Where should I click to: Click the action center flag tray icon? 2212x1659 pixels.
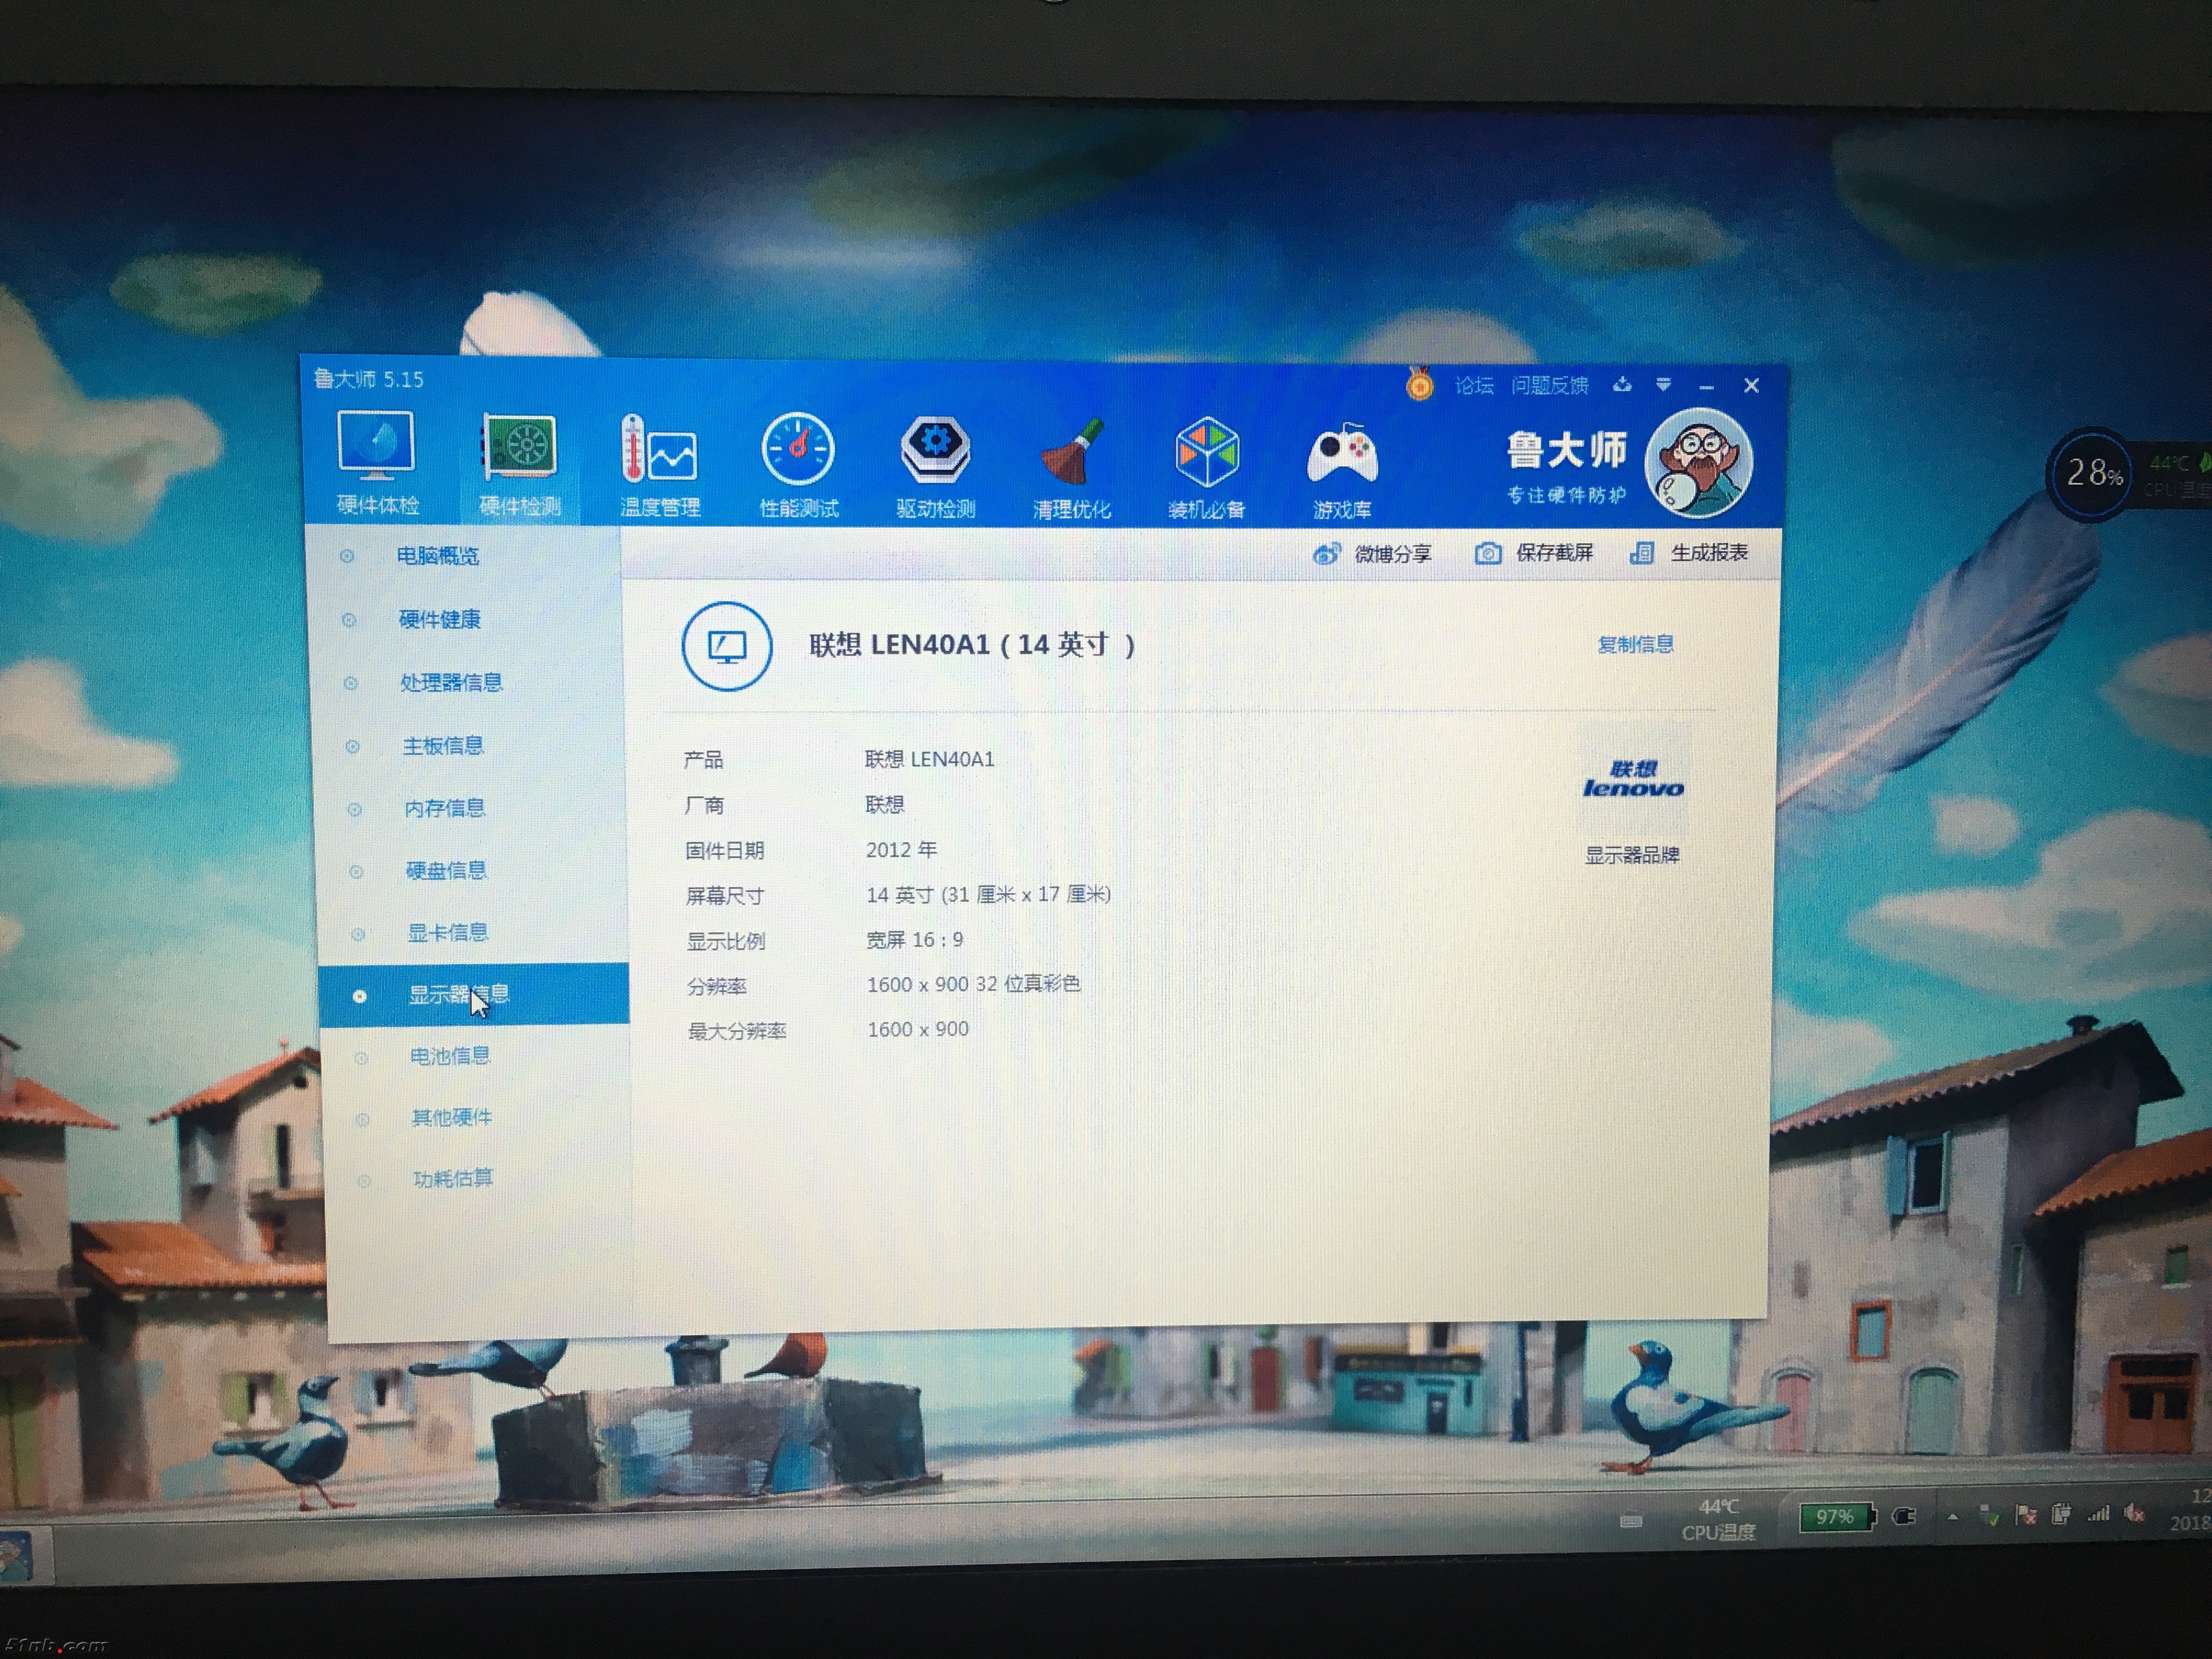point(2026,1516)
